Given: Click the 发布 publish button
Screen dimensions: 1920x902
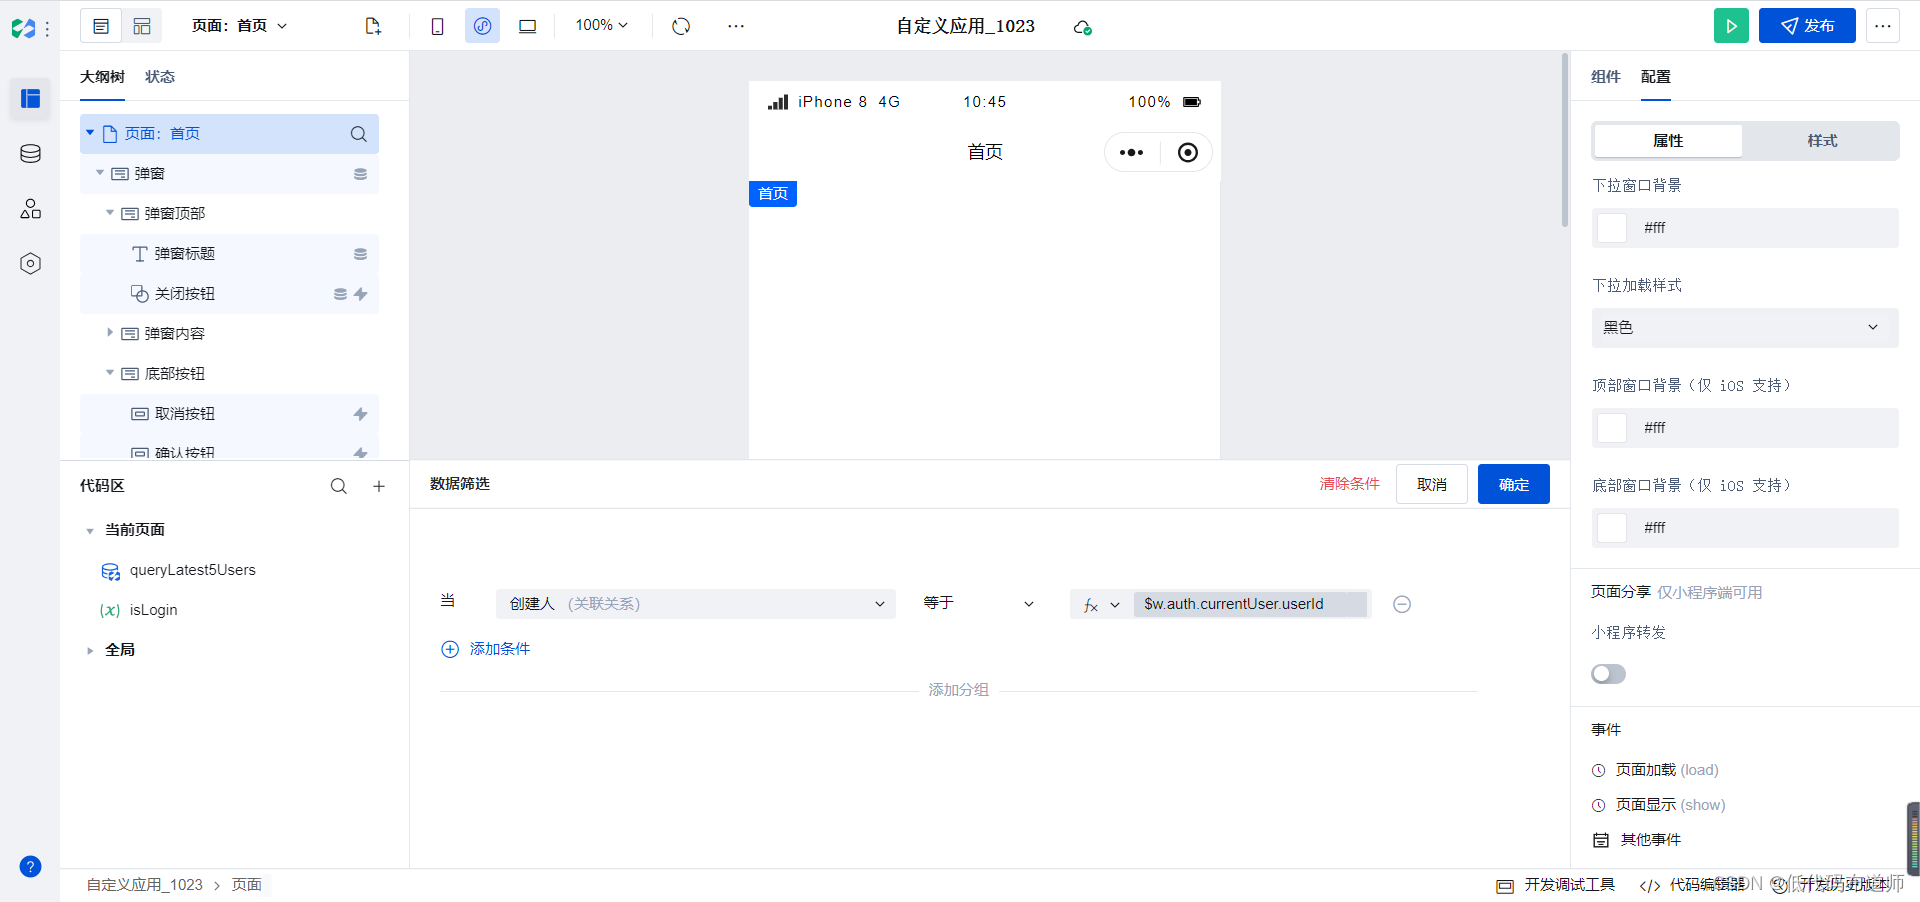Looking at the screenshot, I should click(1807, 26).
